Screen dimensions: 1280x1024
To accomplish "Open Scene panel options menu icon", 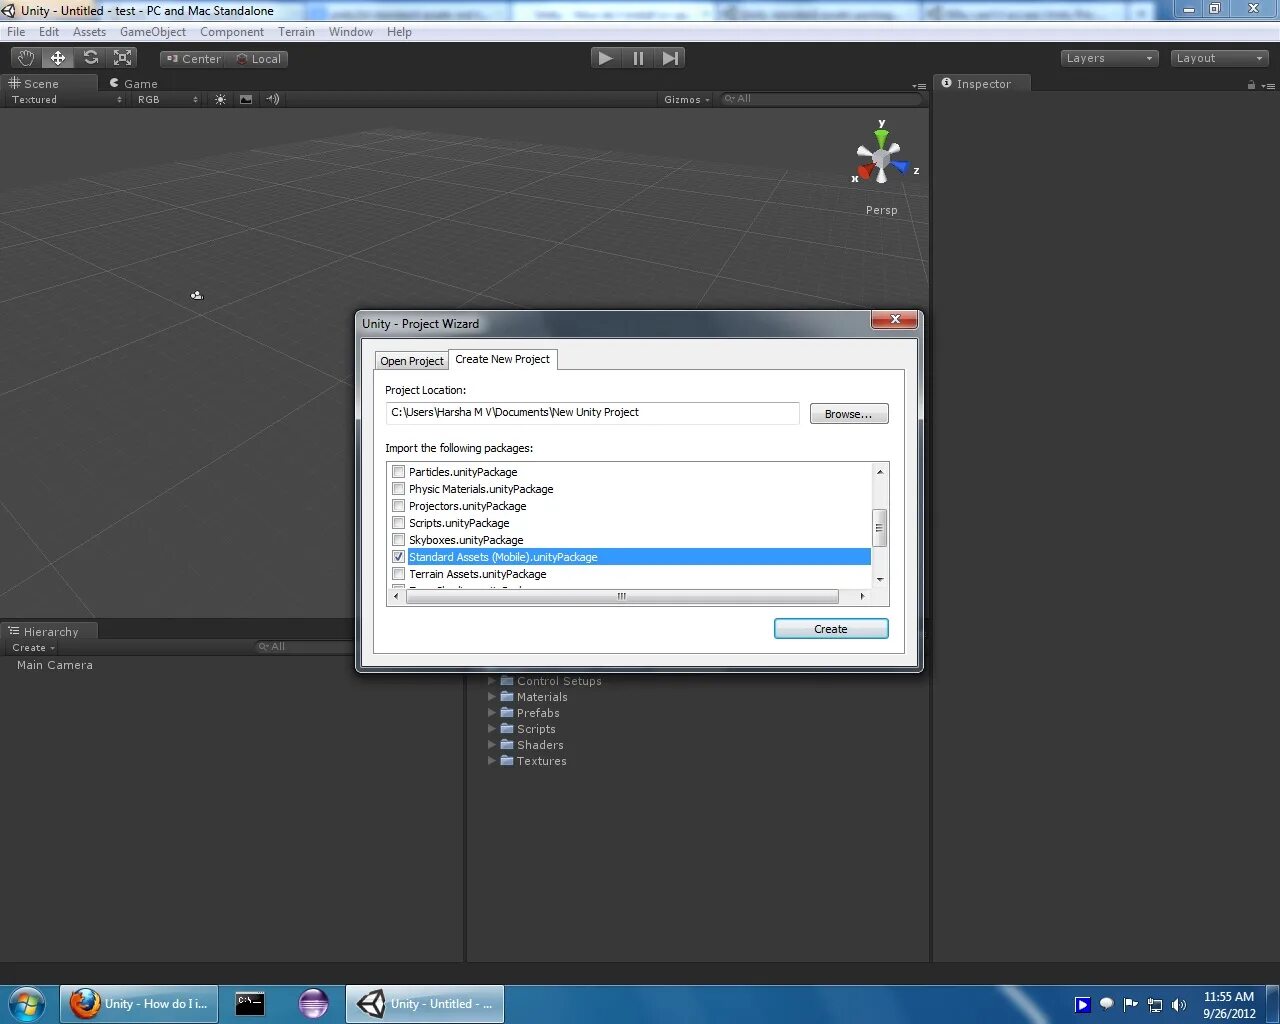I will [919, 86].
